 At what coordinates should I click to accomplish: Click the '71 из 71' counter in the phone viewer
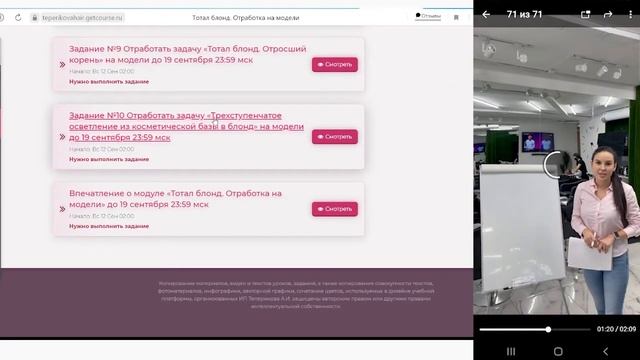point(524,14)
